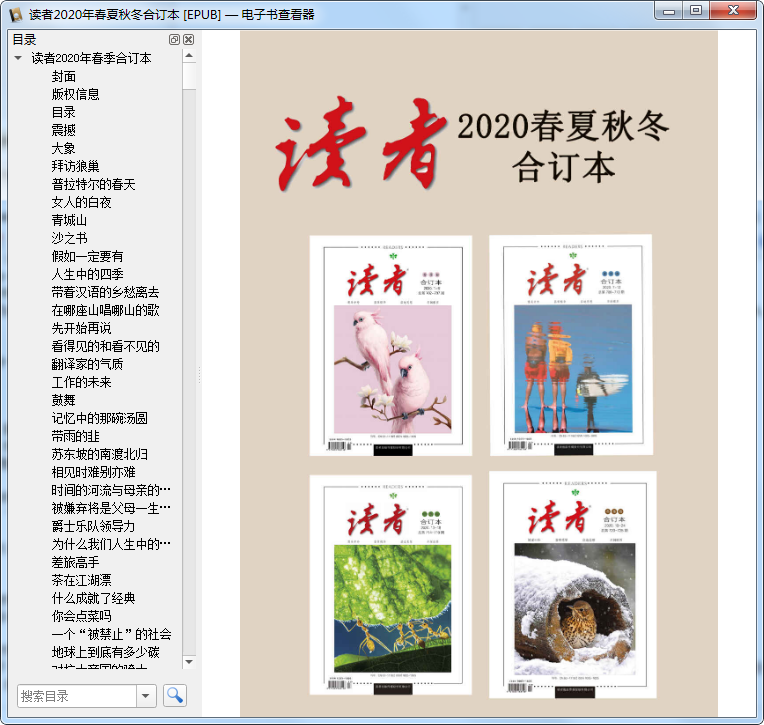Click the scroll up arrow of contents list
The width and height of the screenshot is (764, 725).
[189, 56]
